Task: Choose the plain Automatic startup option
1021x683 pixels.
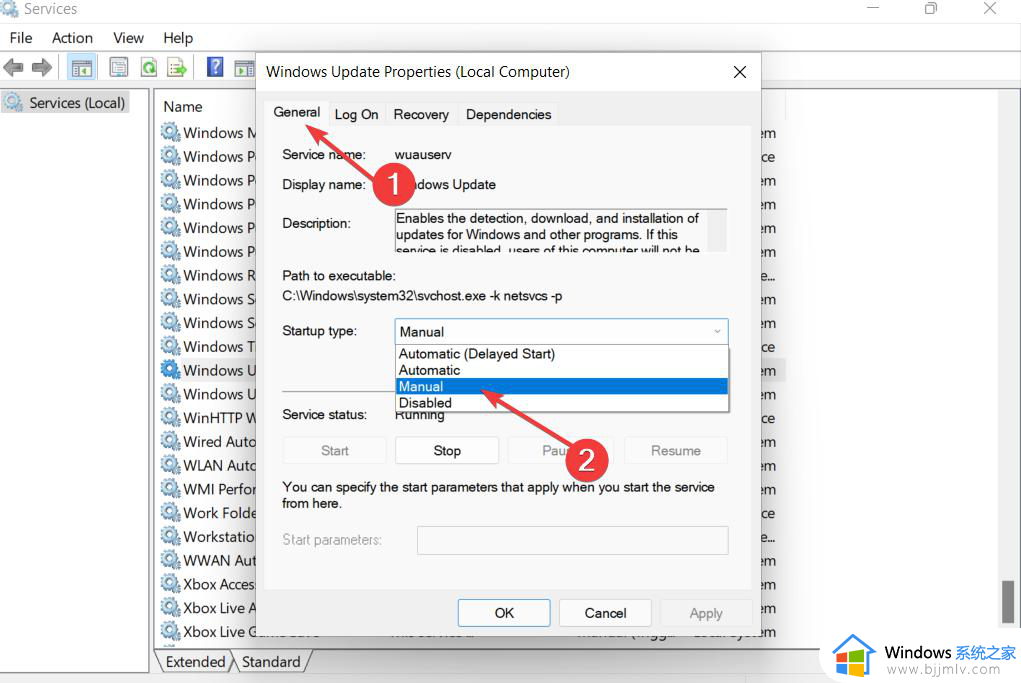Action: pyautogui.click(x=561, y=370)
